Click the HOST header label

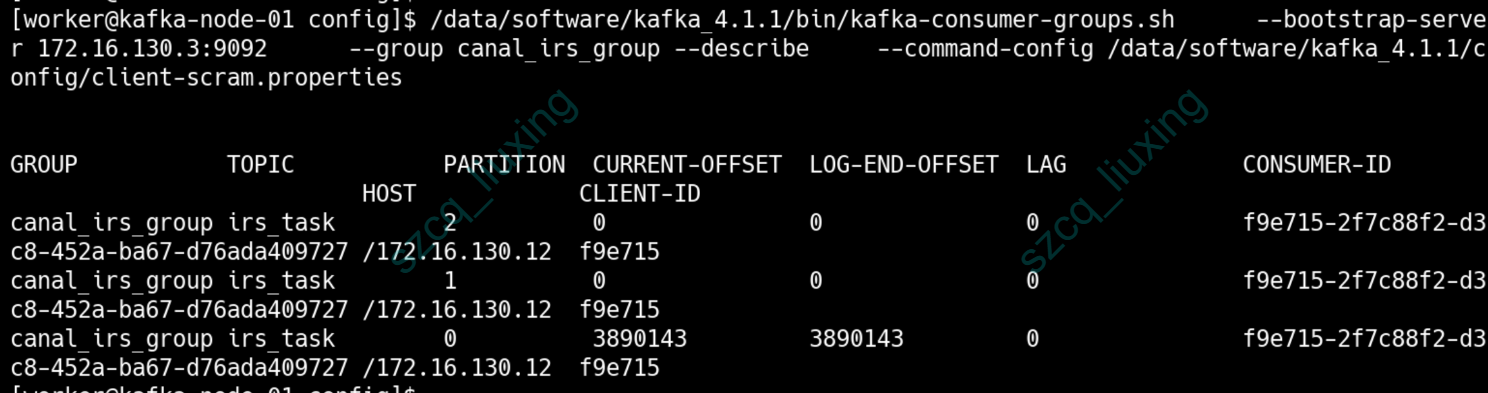pos(389,194)
